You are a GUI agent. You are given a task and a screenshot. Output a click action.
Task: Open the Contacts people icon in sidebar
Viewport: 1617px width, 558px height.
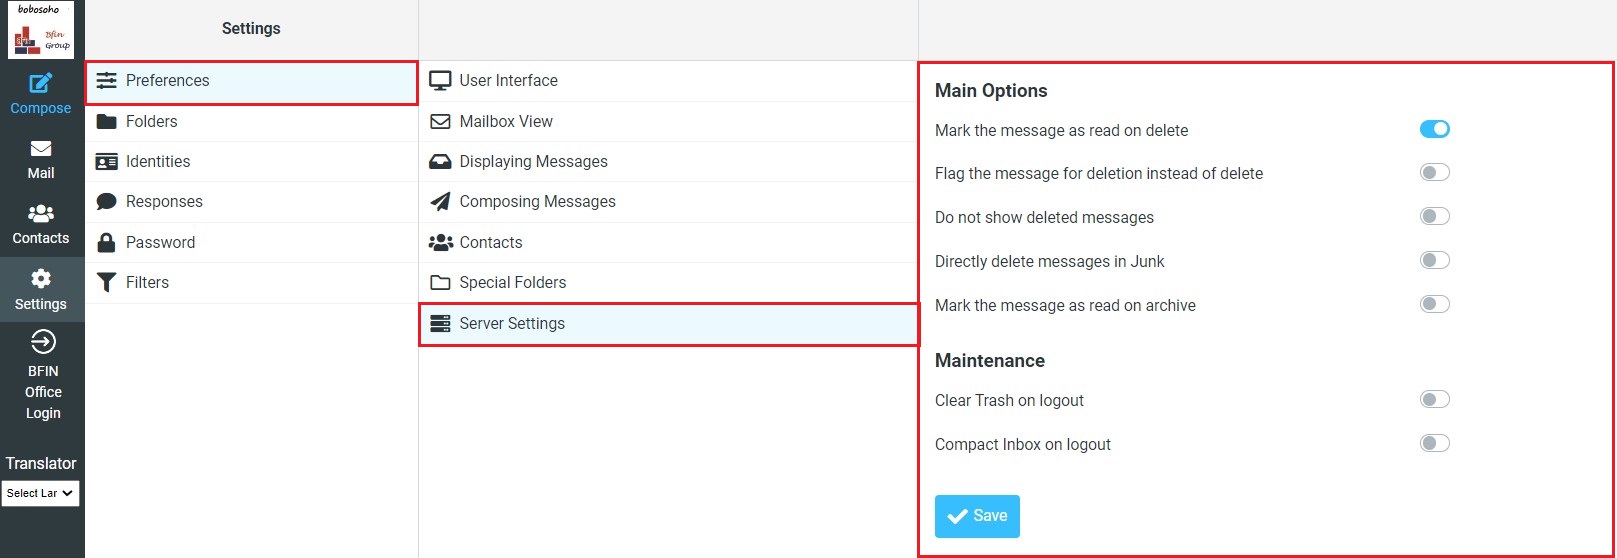coord(41,214)
